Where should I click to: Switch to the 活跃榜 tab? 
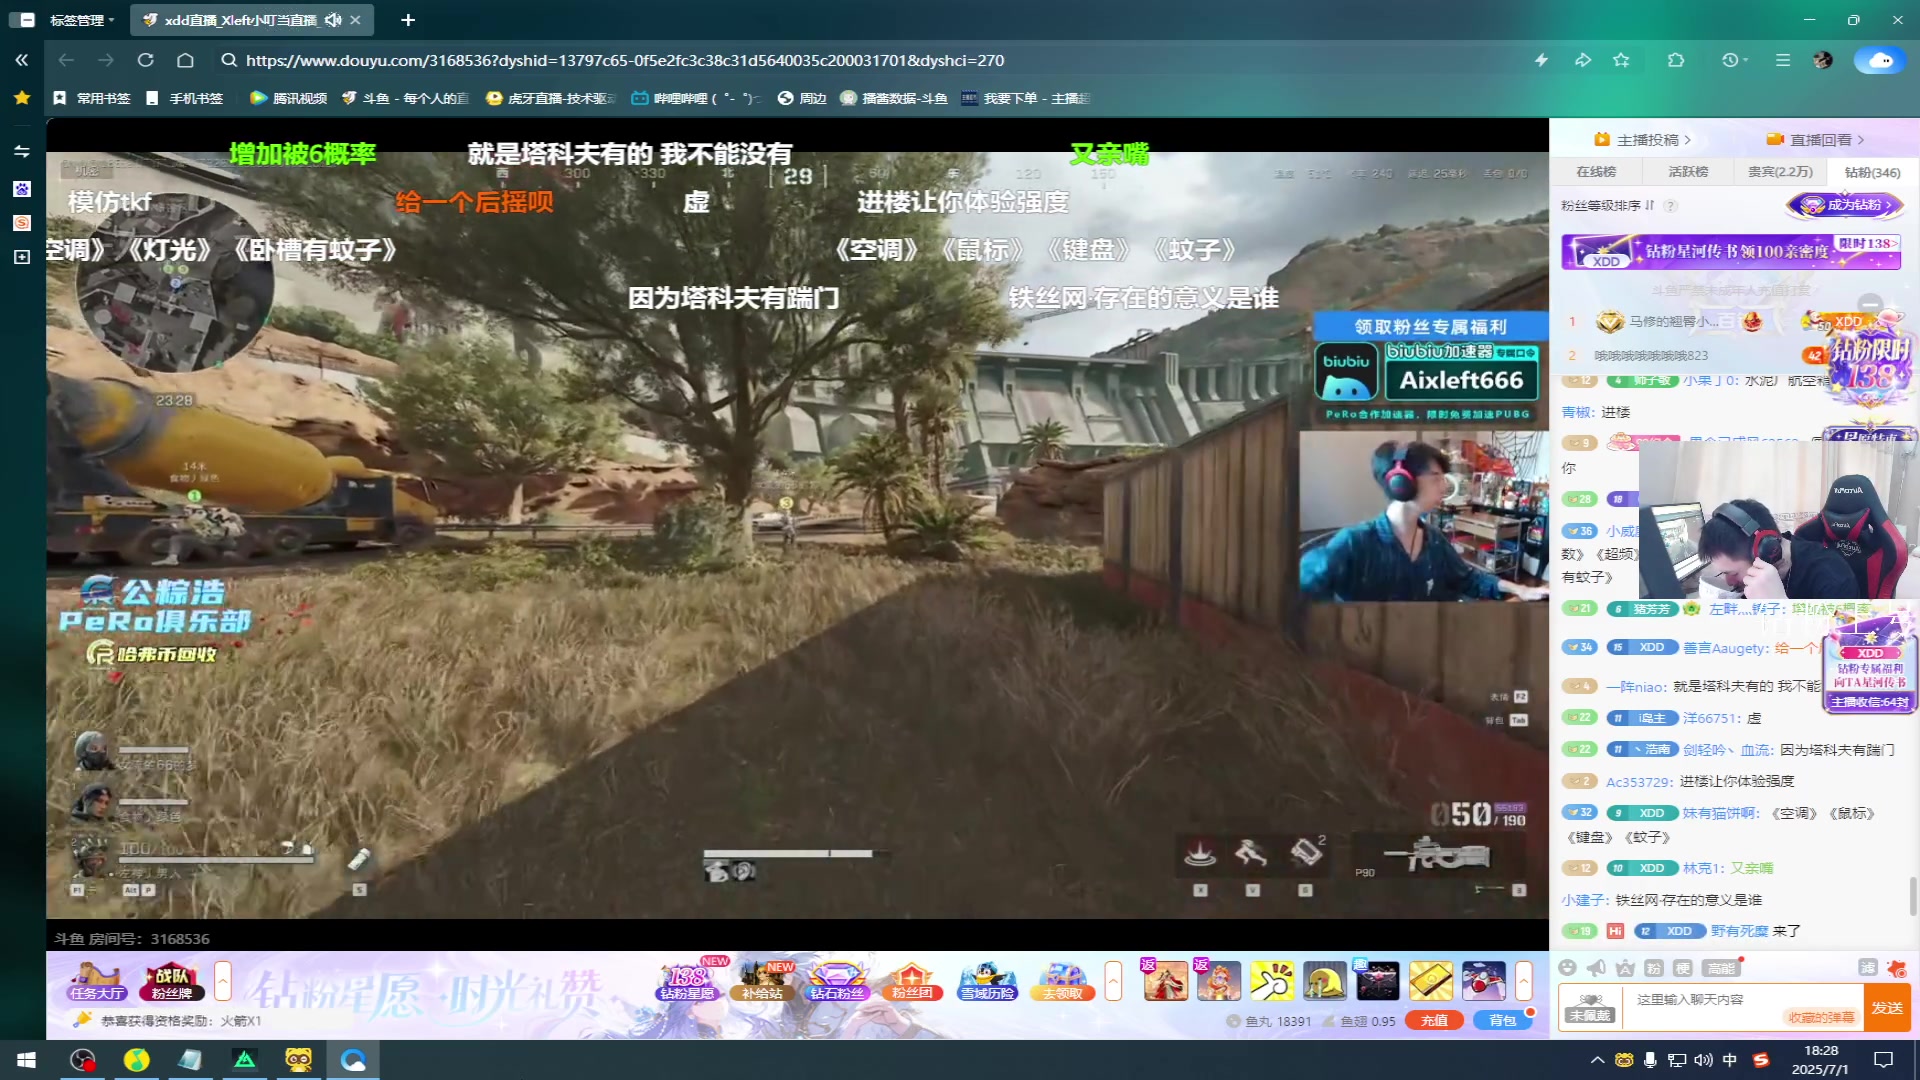1688,172
